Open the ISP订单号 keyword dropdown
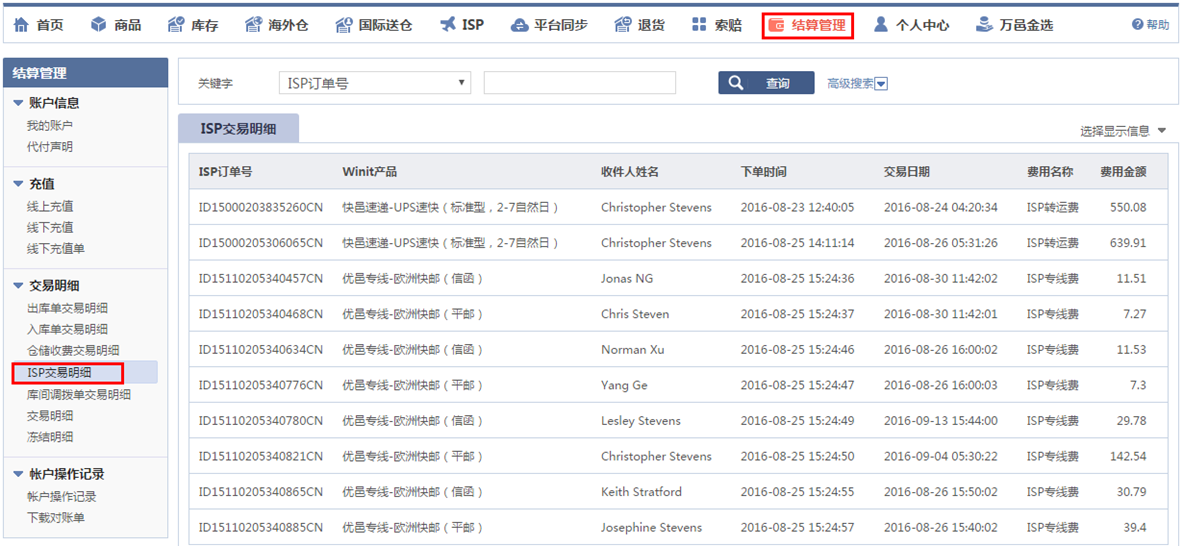1183x546 pixels. pos(374,83)
